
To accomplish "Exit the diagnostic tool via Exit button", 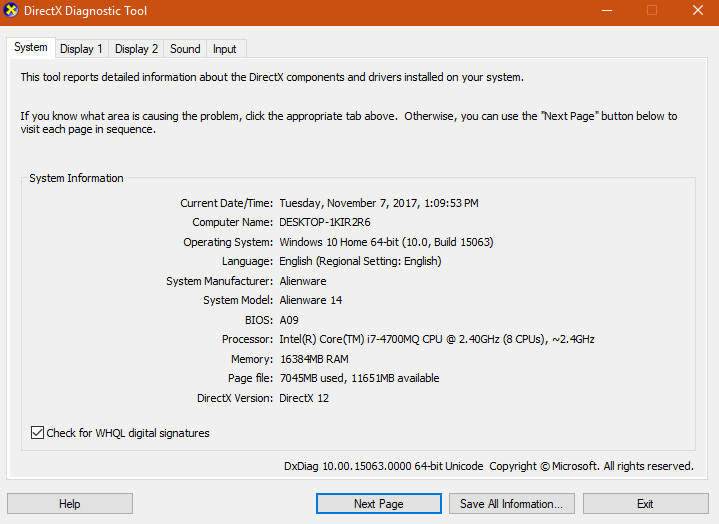I will click(x=645, y=504).
